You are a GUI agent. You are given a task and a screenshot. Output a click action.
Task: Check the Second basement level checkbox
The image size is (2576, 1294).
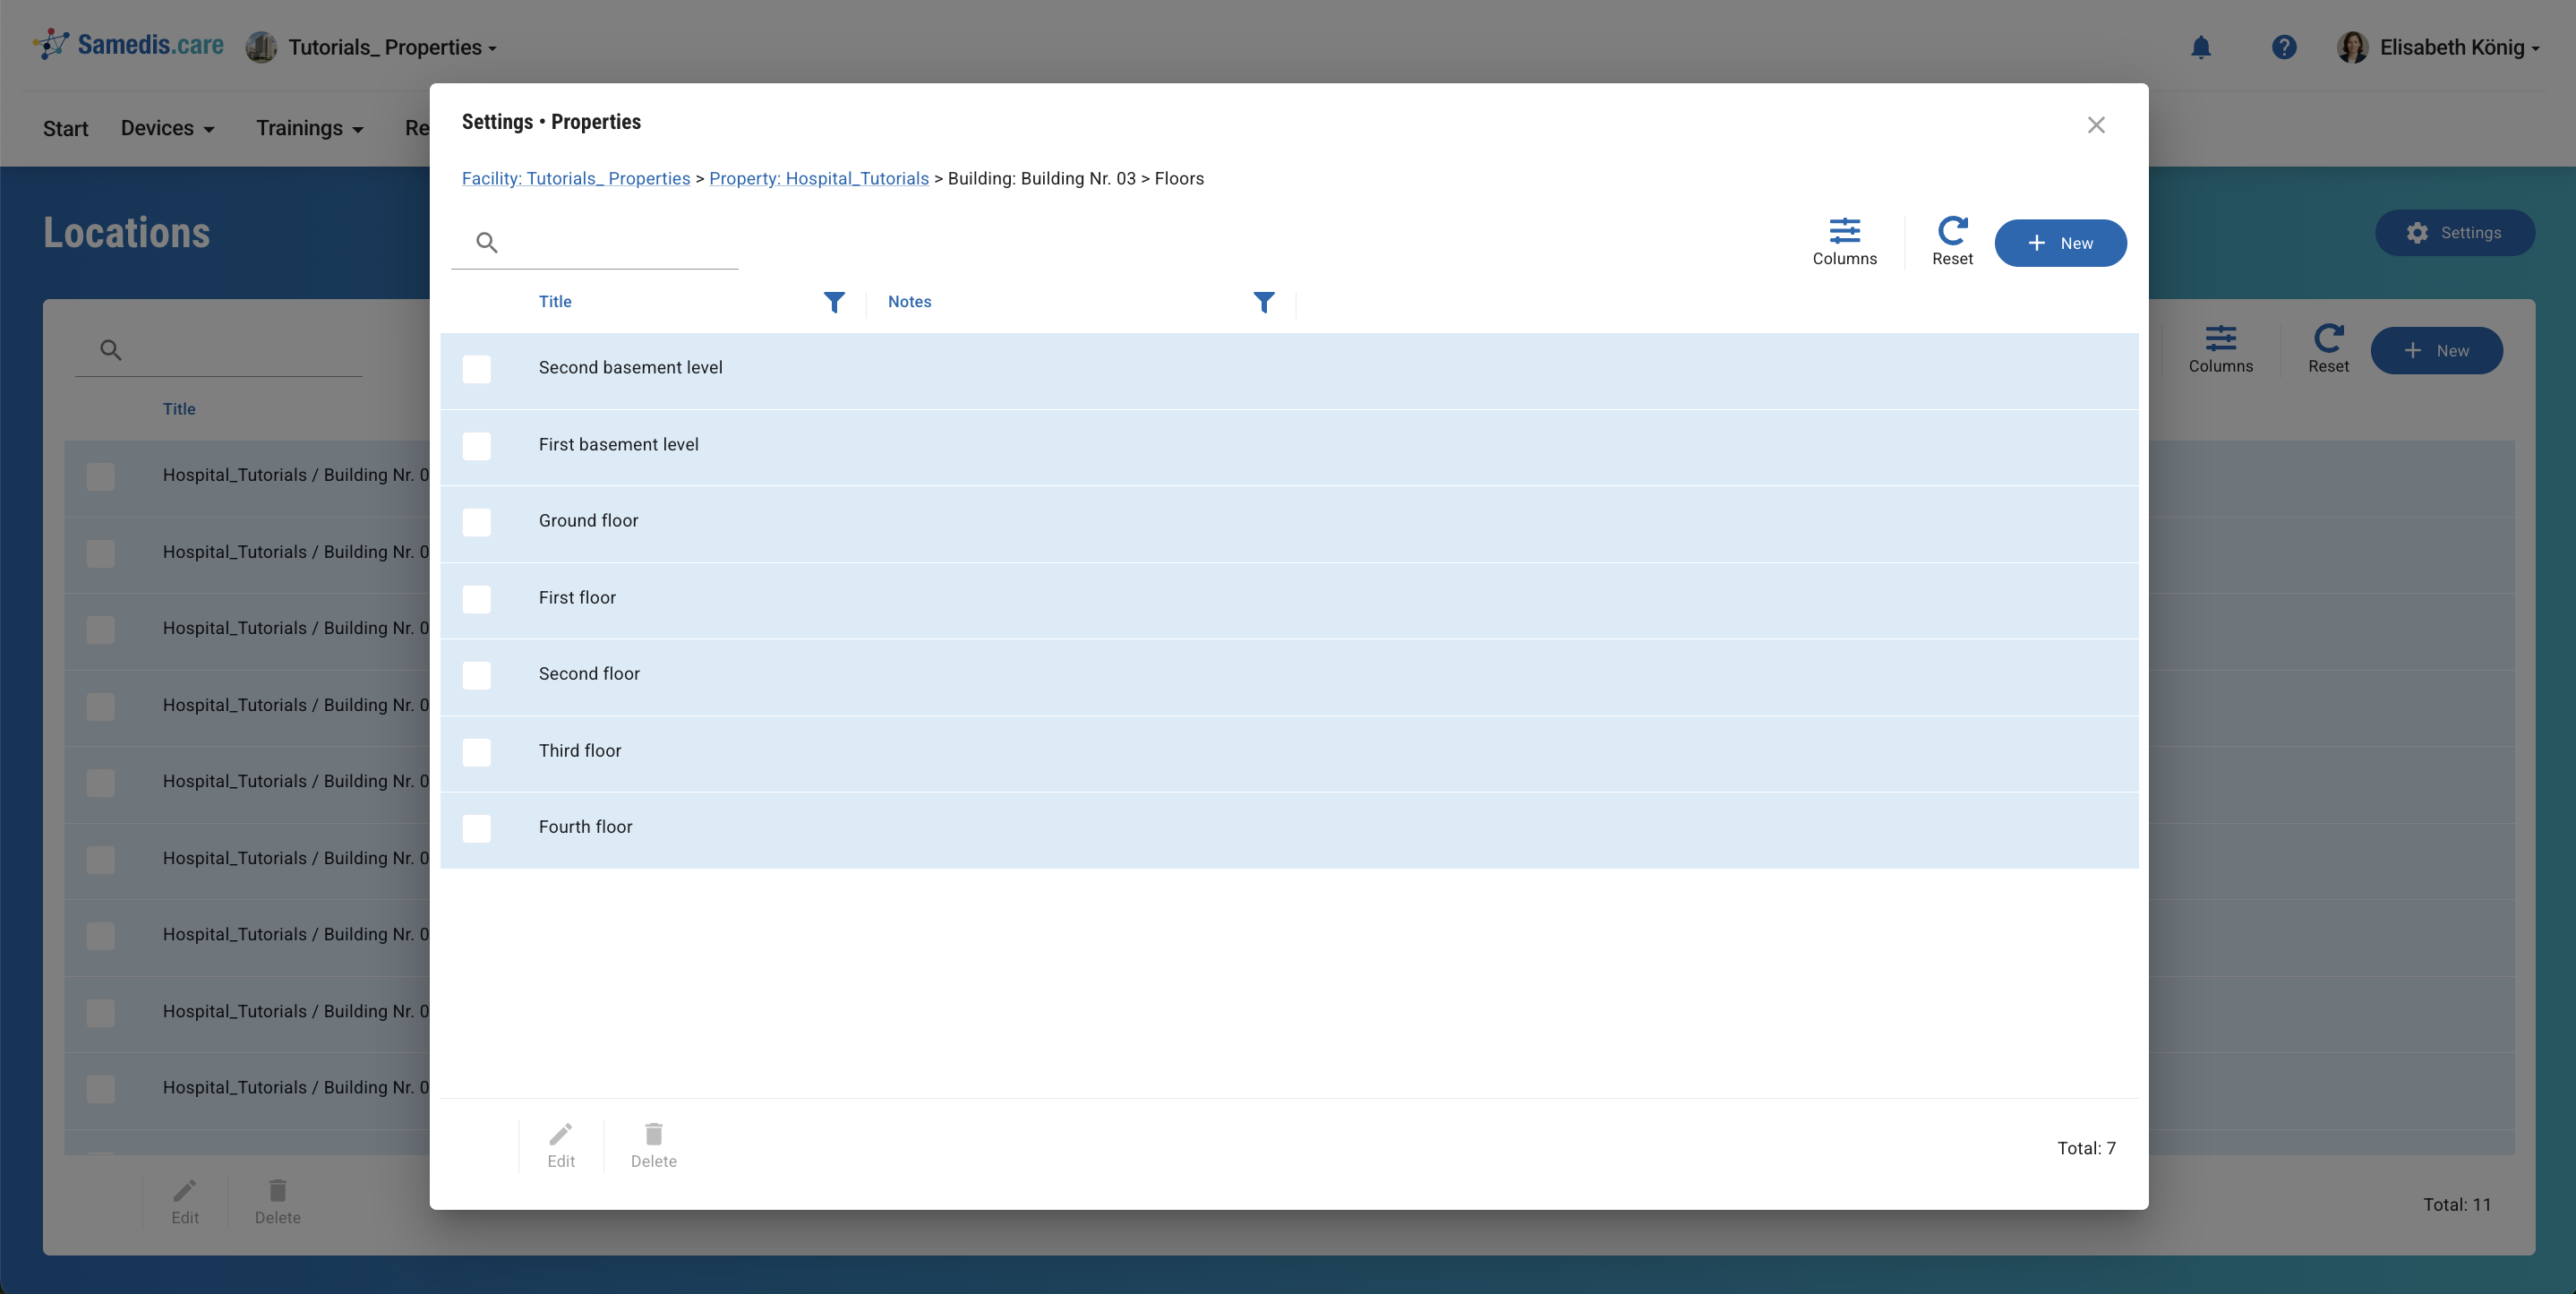point(477,369)
